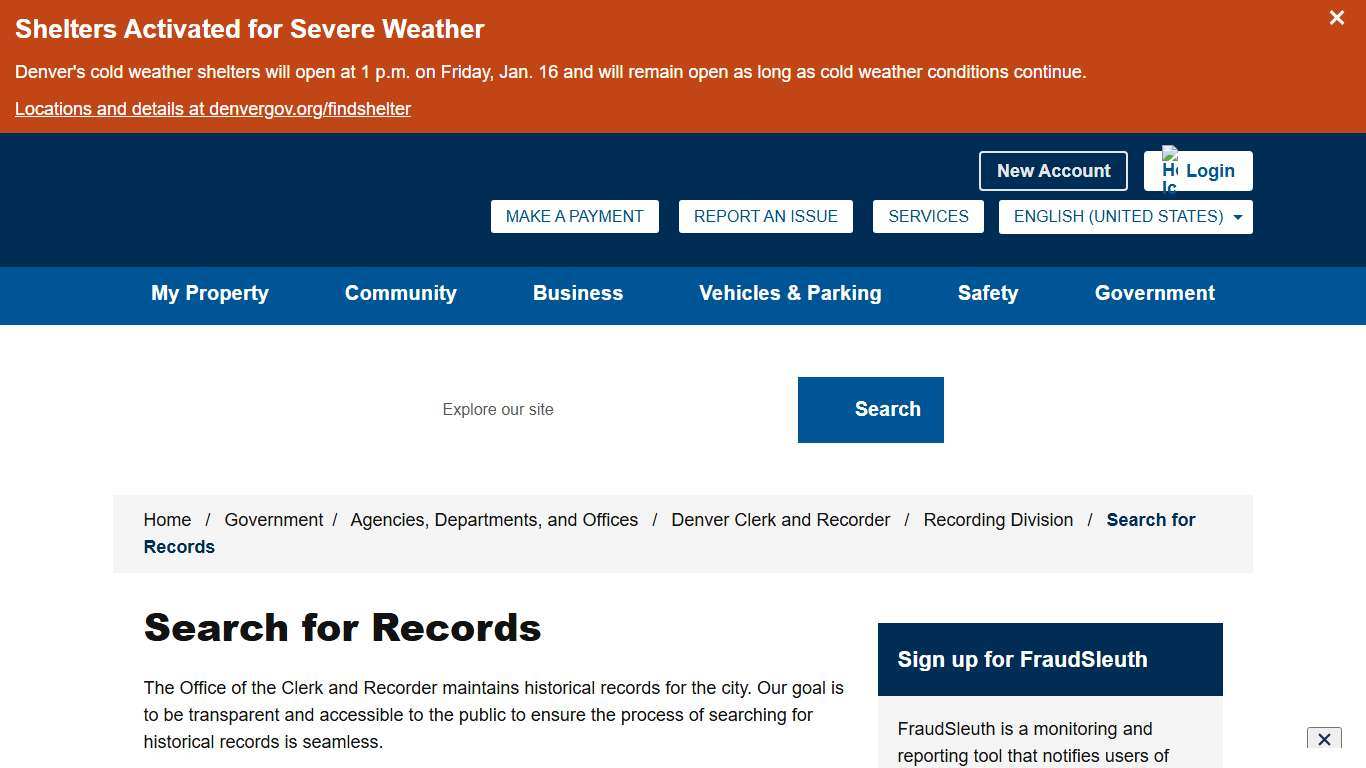The image size is (1366, 768).
Task: Click the MAKE A PAYMENT button
Action: pos(574,216)
